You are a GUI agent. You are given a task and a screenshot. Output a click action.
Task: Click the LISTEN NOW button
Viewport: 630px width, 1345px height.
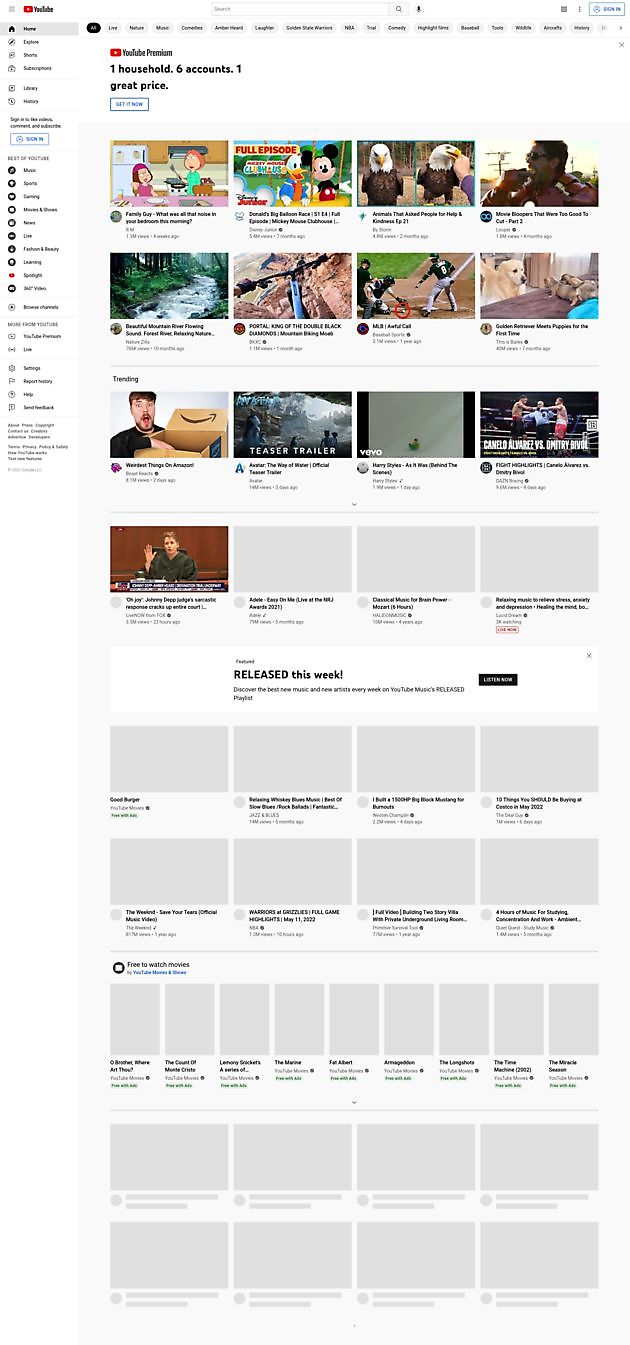click(x=498, y=679)
